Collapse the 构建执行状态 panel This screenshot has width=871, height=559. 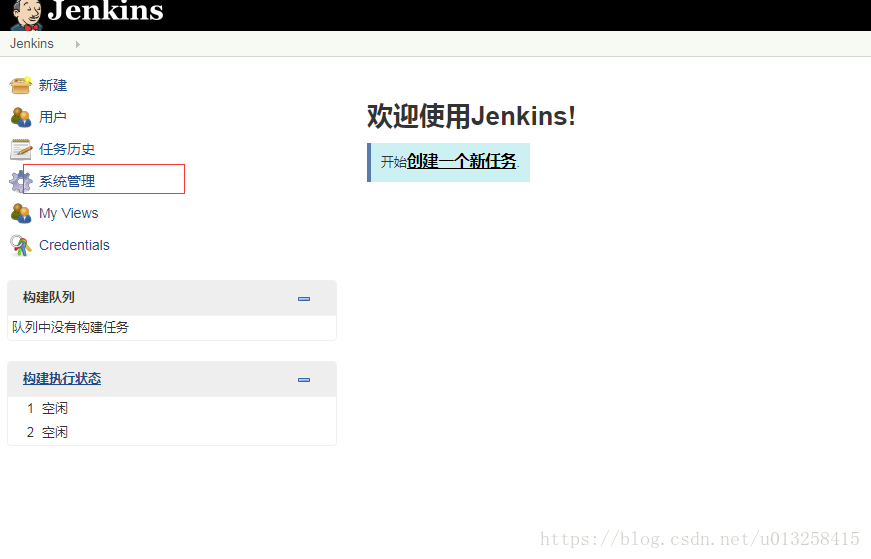tap(304, 380)
